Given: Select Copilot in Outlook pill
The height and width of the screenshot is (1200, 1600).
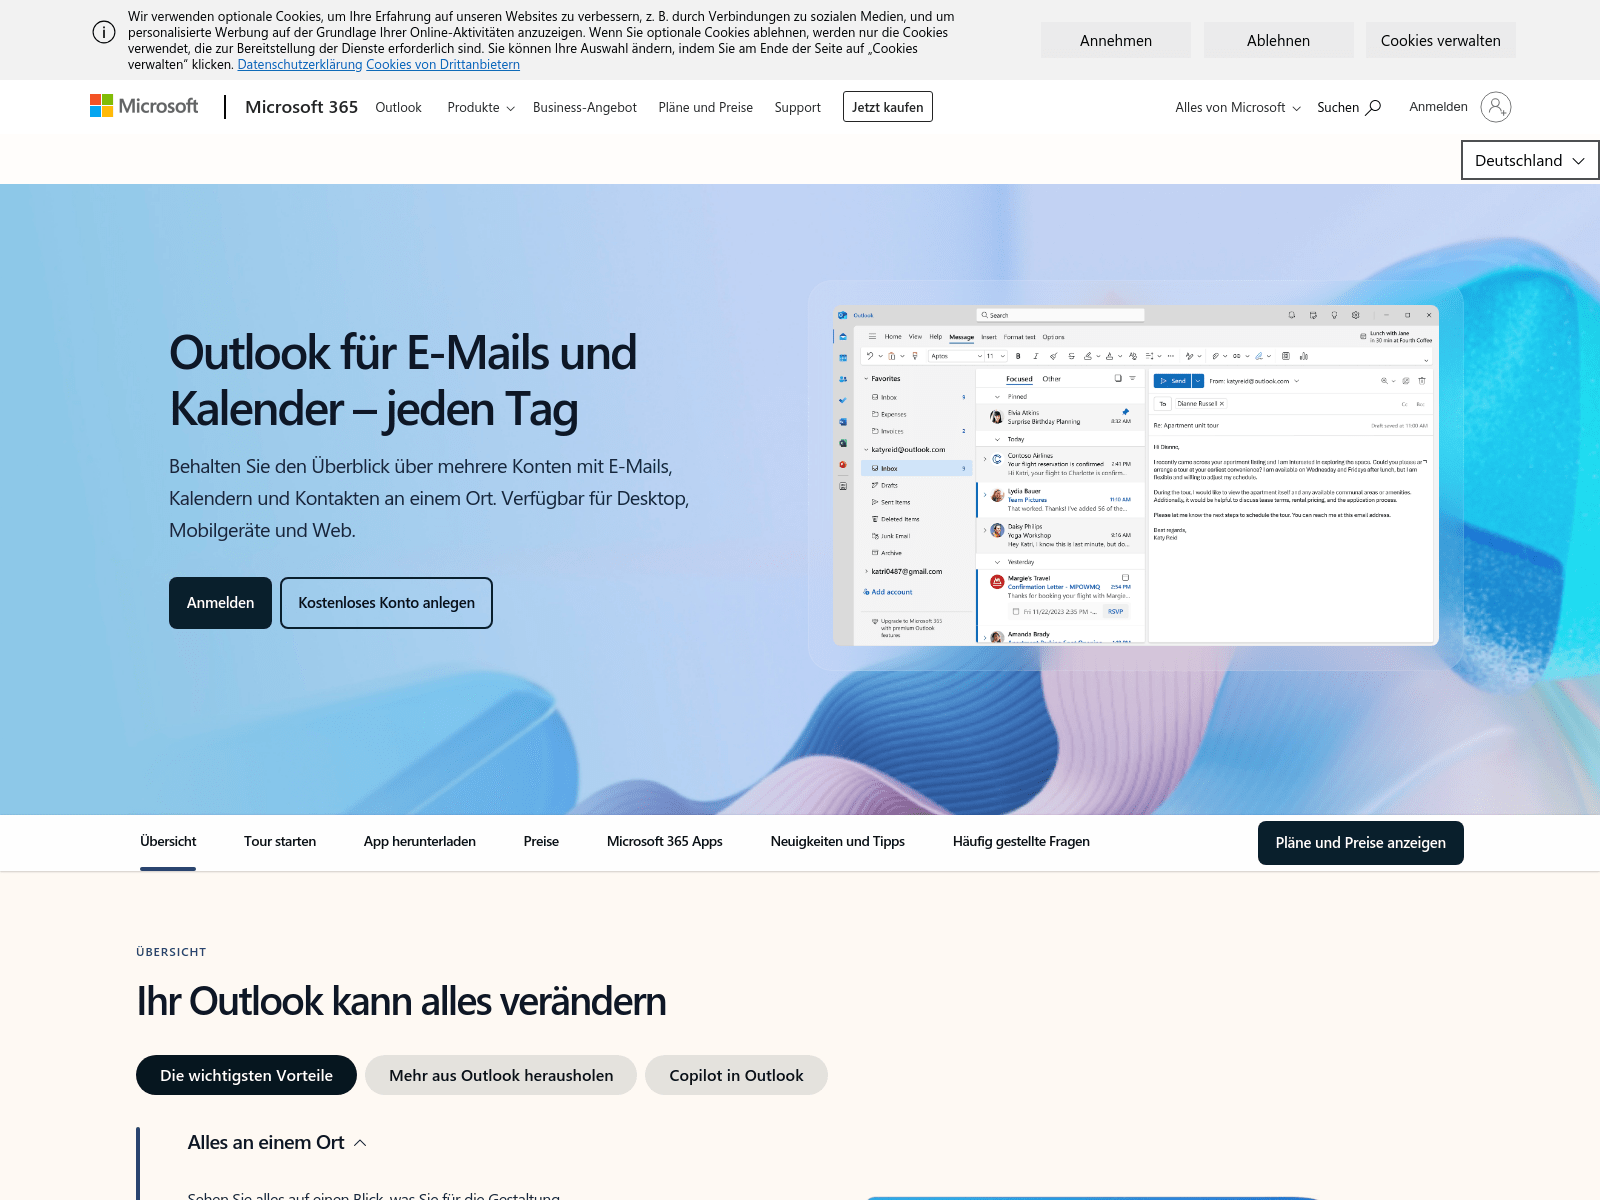Looking at the screenshot, I should tap(736, 1075).
